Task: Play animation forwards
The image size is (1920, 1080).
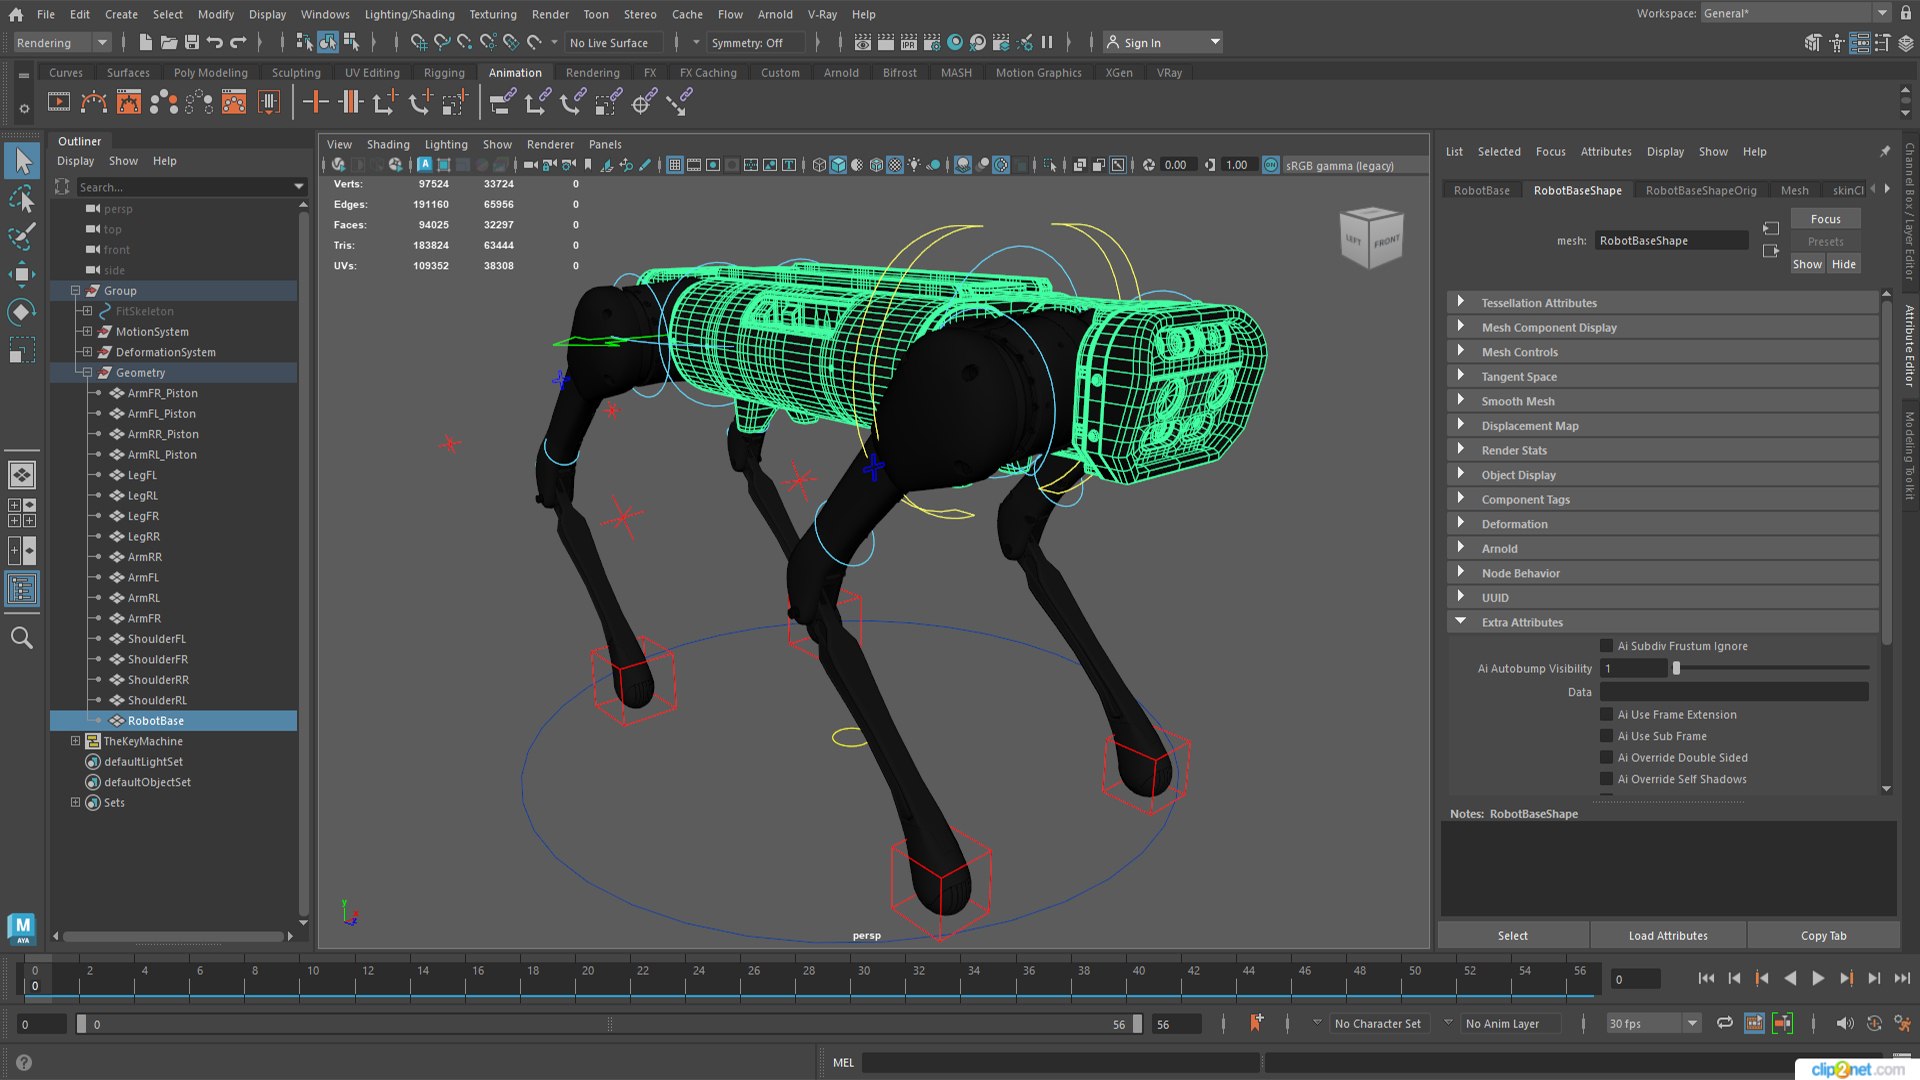Action: click(x=1818, y=979)
